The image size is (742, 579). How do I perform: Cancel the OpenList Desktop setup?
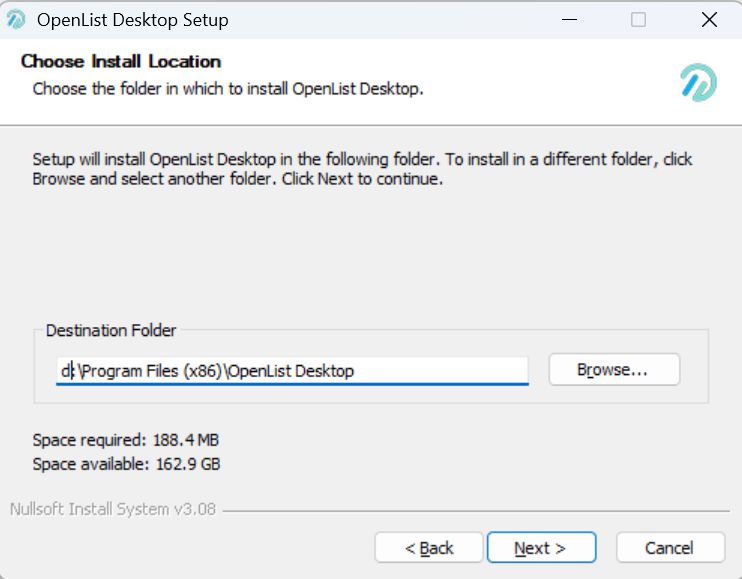(671, 548)
